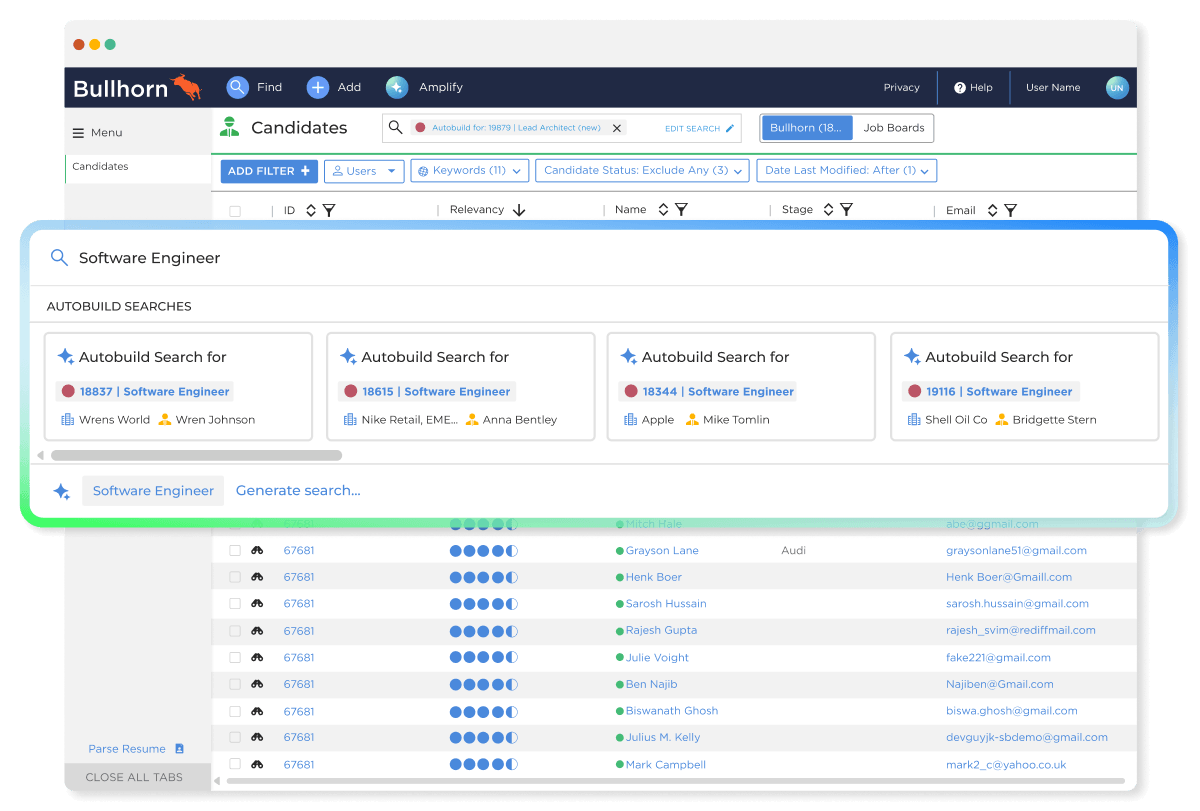Click the ID column filter icon

point(329,210)
